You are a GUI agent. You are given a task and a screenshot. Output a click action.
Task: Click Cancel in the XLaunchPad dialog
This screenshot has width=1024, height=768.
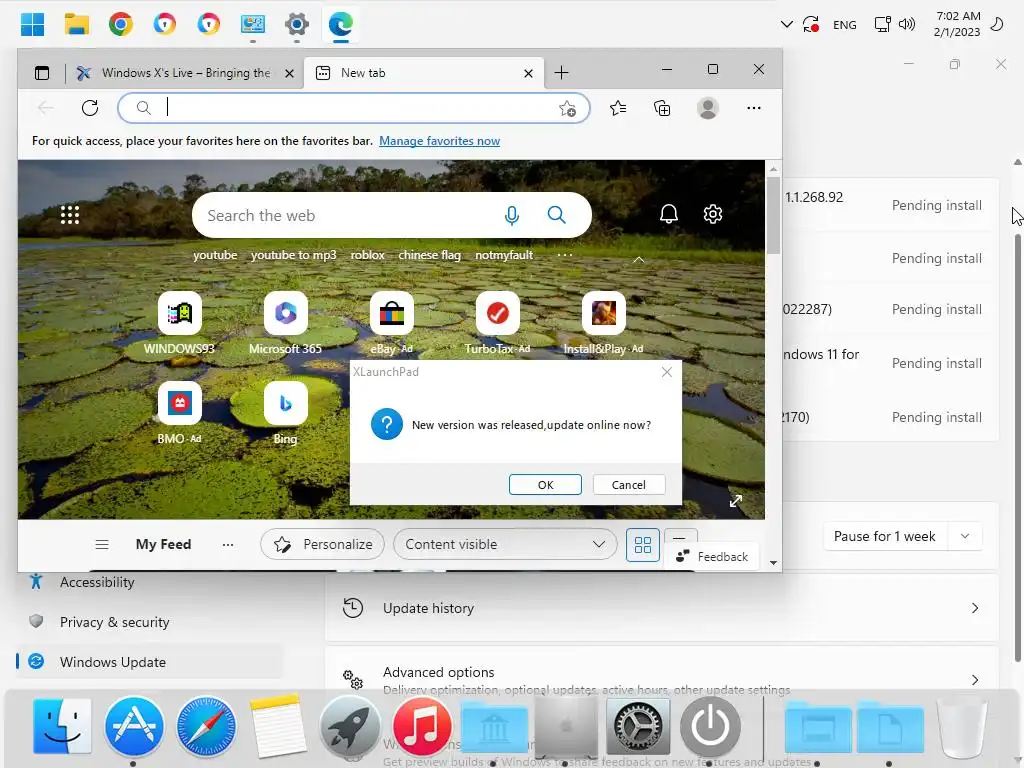pos(628,485)
